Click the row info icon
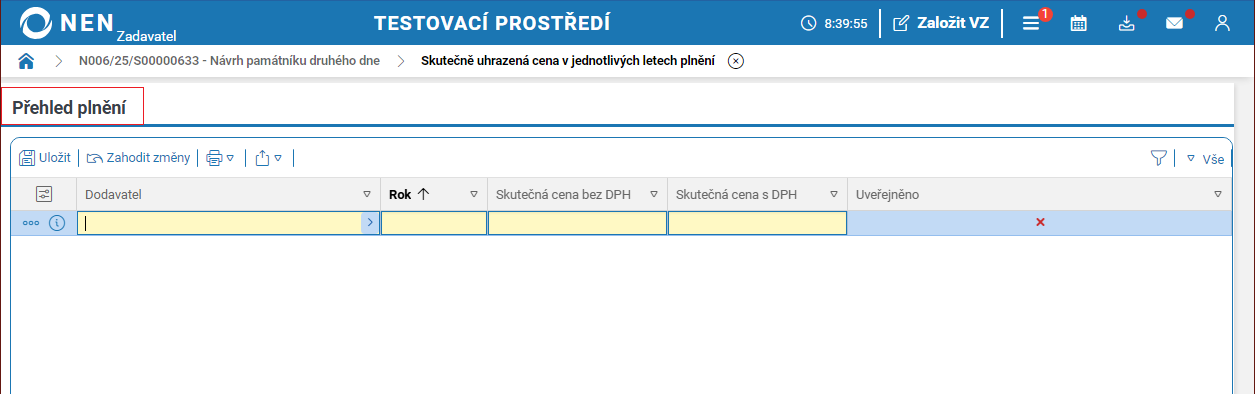The image size is (1255, 394). coord(57,223)
